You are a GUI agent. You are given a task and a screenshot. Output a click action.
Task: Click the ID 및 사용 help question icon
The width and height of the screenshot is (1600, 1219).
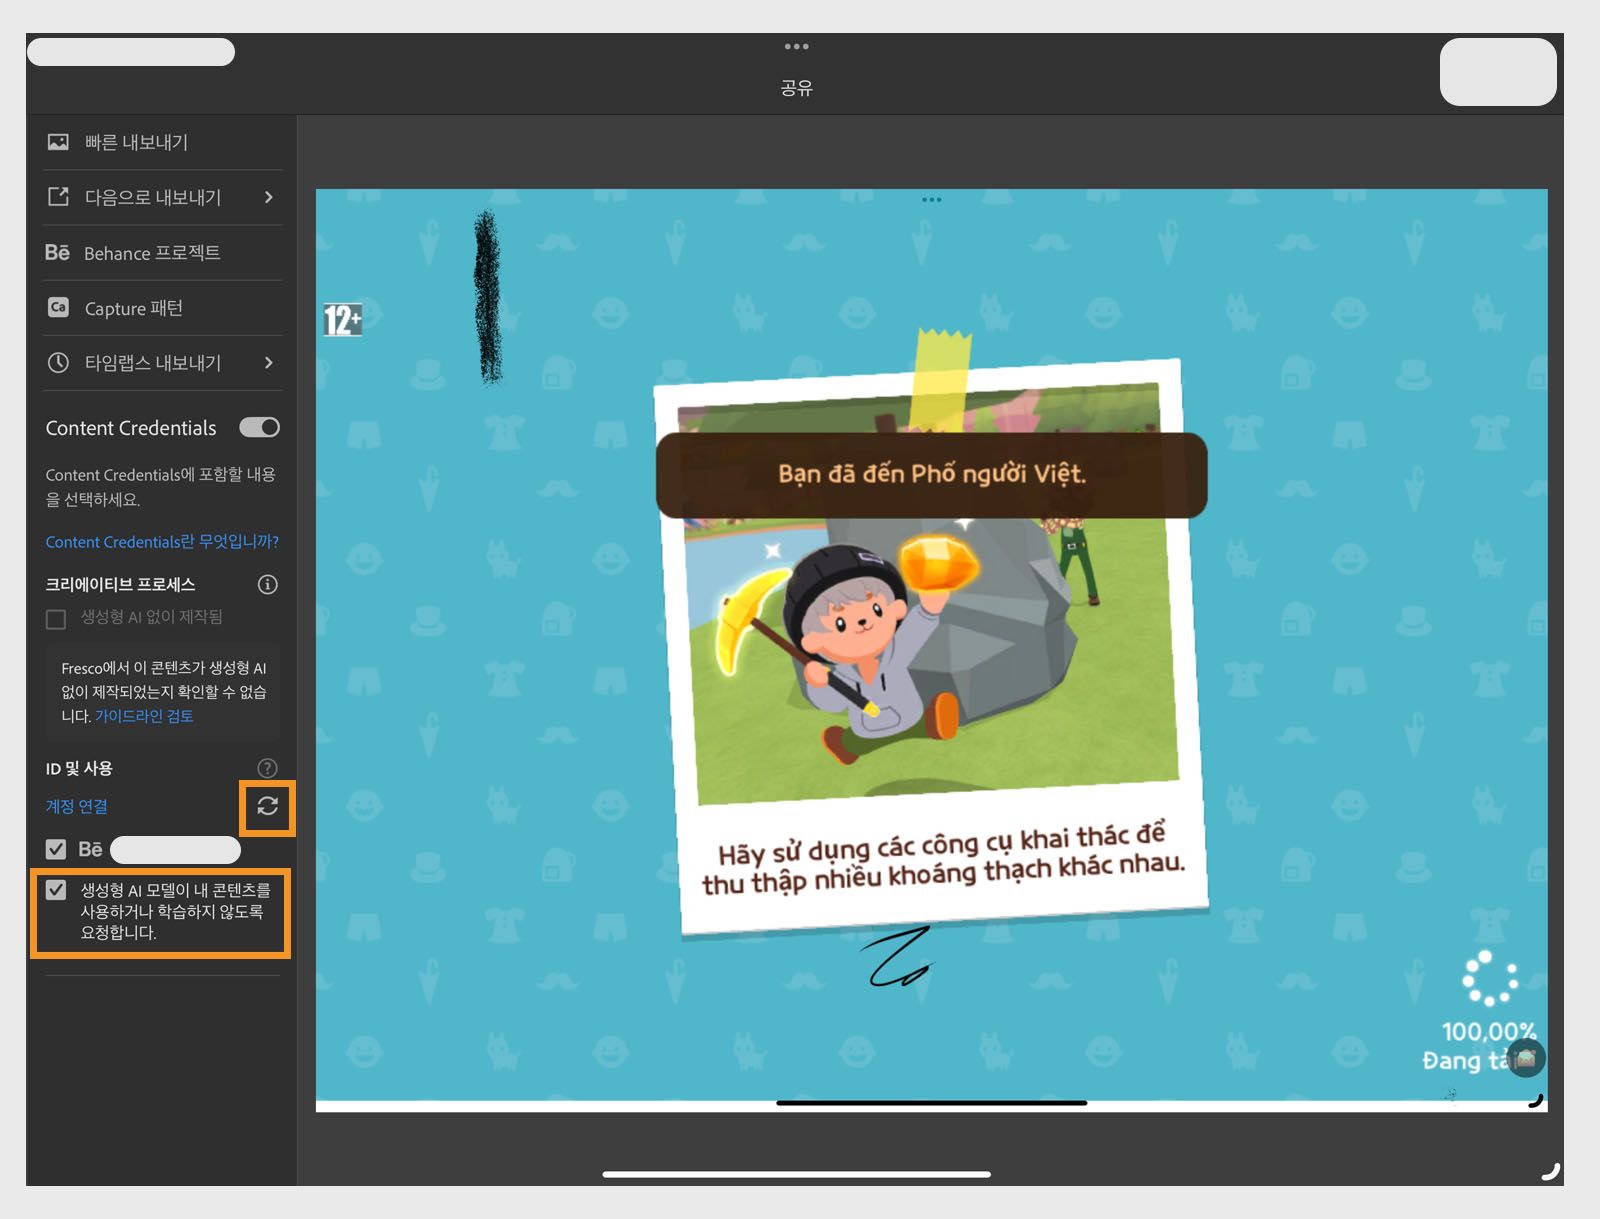tap(267, 767)
